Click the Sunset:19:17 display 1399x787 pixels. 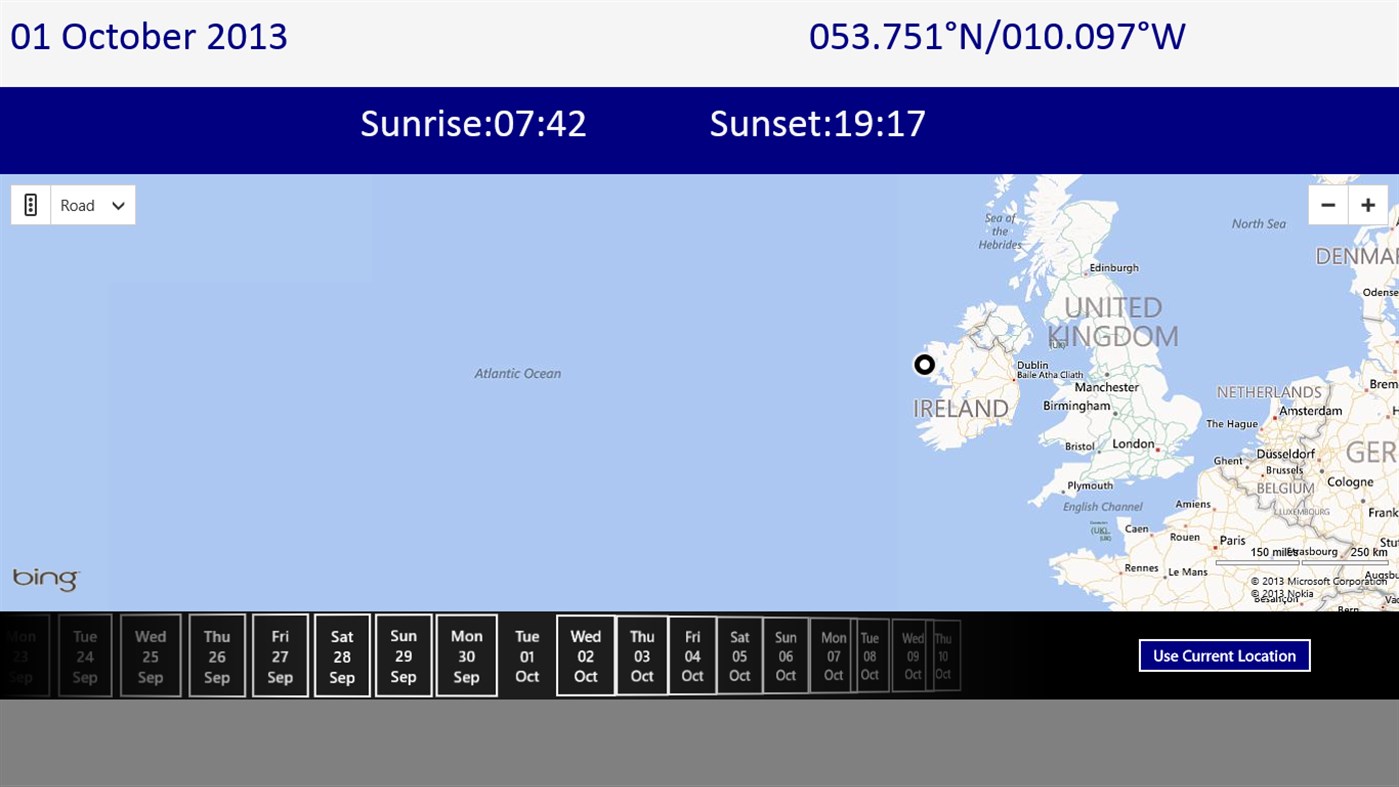(817, 123)
